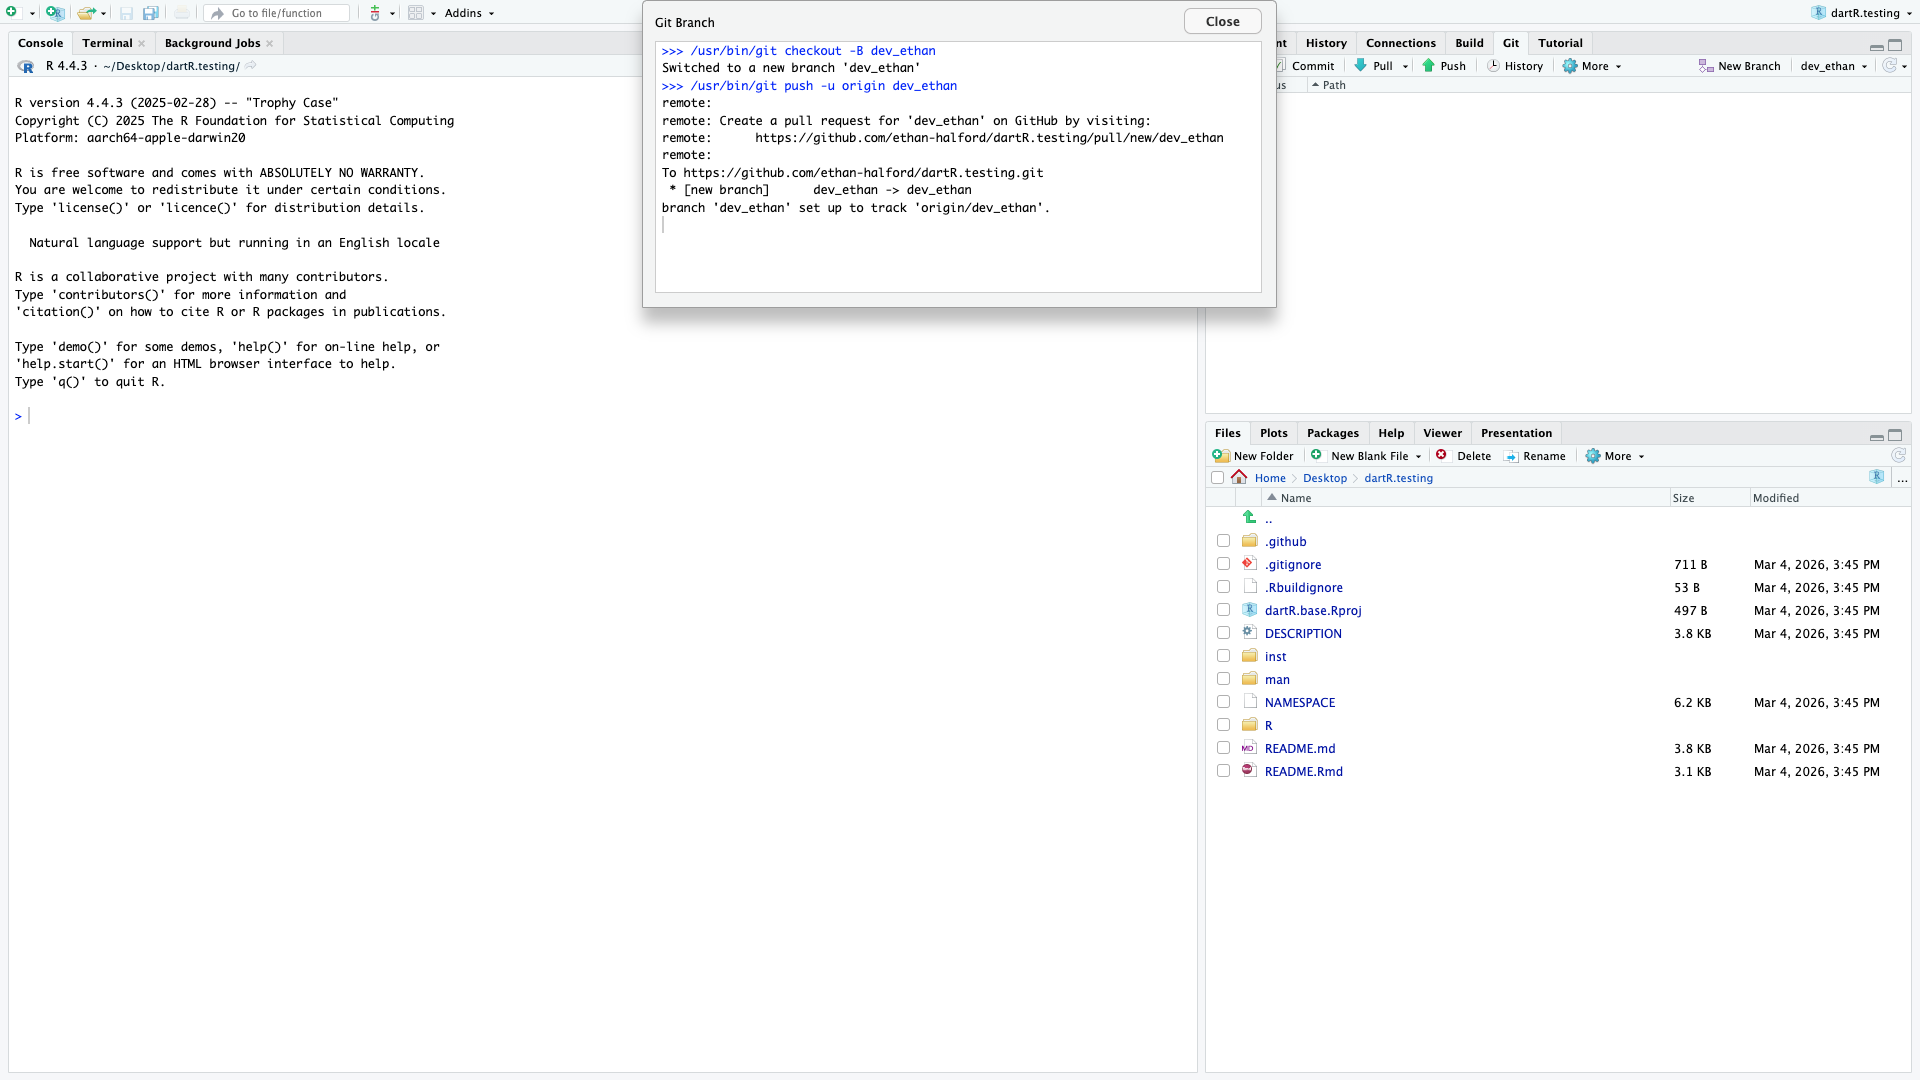1920x1080 pixels.
Task: Click the Save all documents icon
Action: click(150, 13)
